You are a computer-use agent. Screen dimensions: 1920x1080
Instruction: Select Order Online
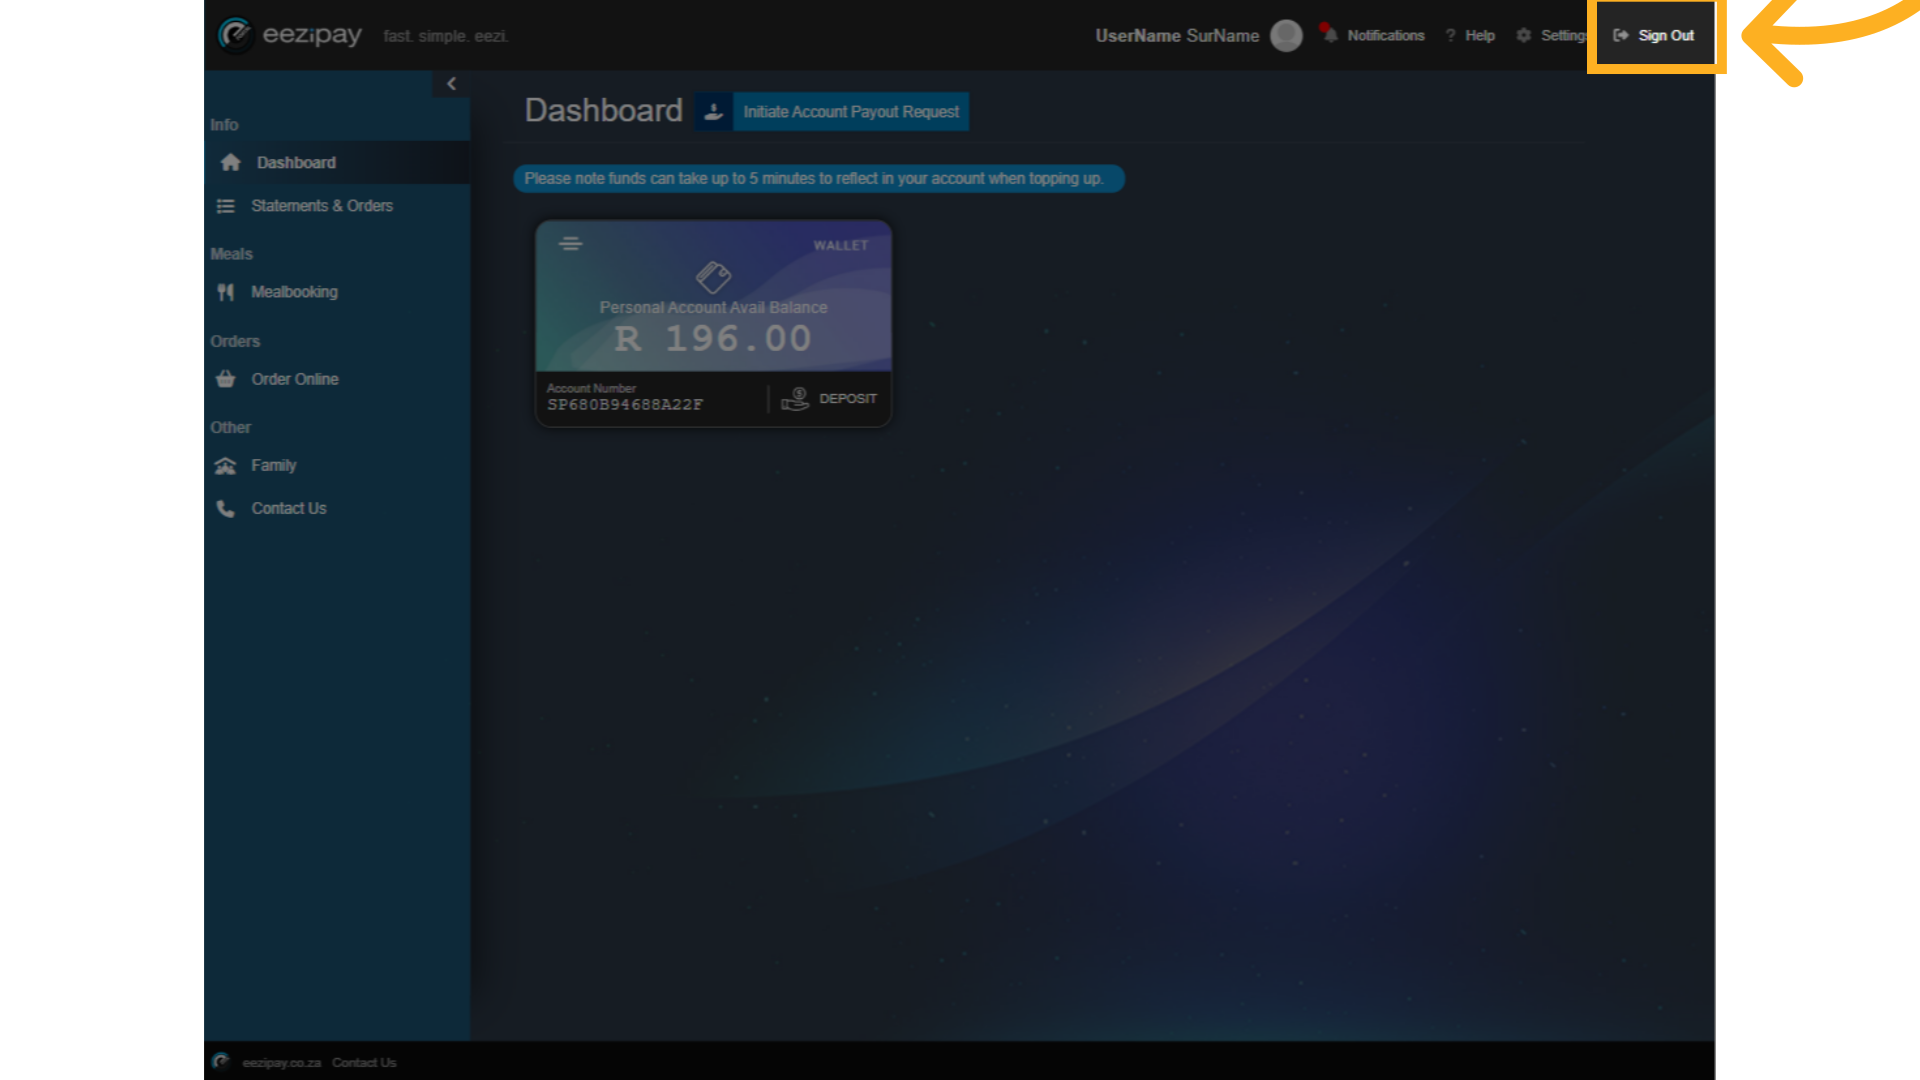click(x=295, y=379)
